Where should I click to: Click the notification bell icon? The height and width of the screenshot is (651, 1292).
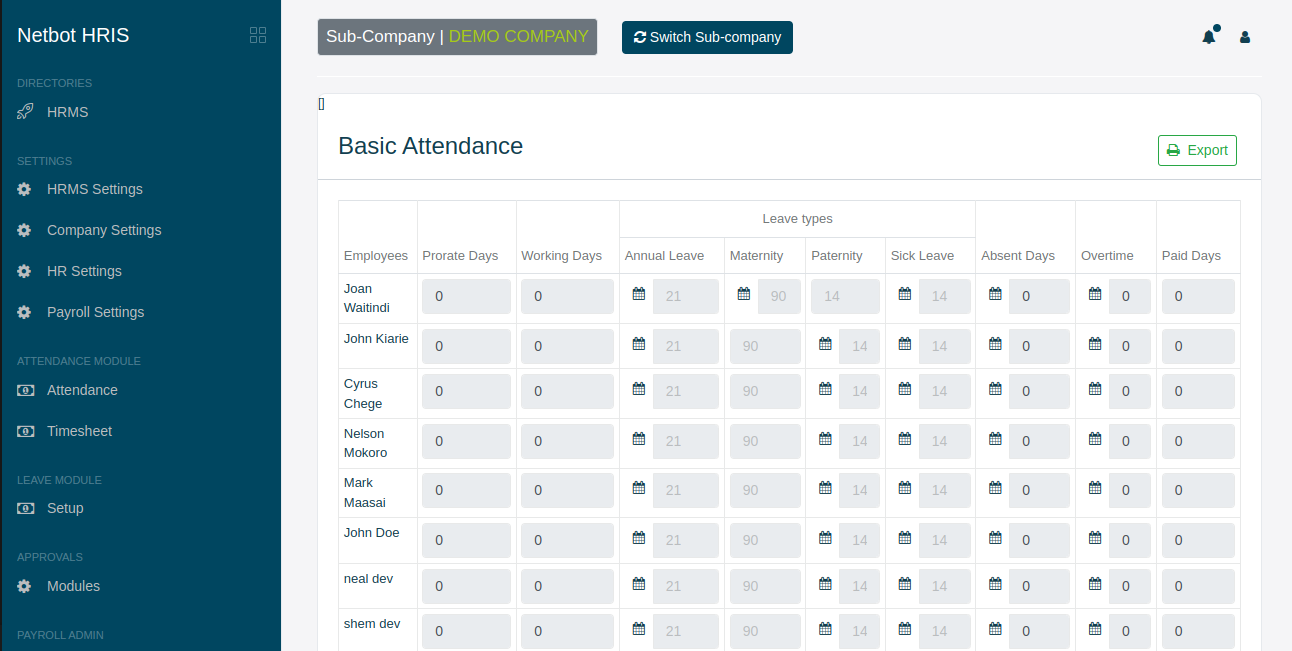point(1209,37)
